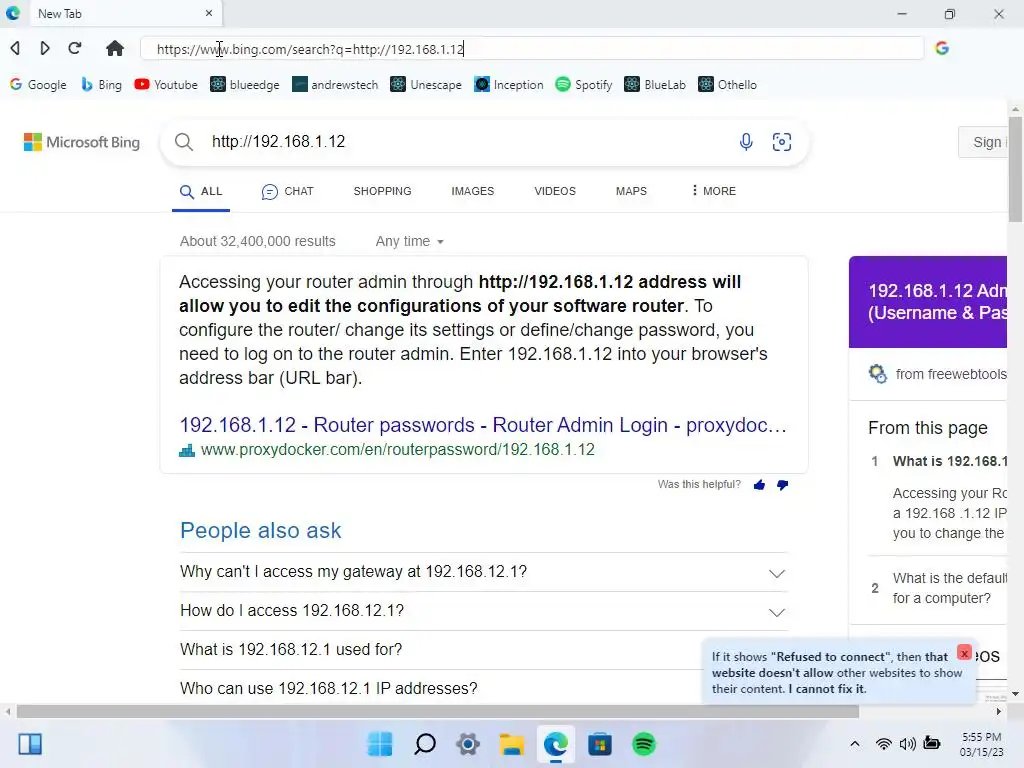Open the widgets panel icon on taskbar
1024x768 pixels.
[x=30, y=744]
